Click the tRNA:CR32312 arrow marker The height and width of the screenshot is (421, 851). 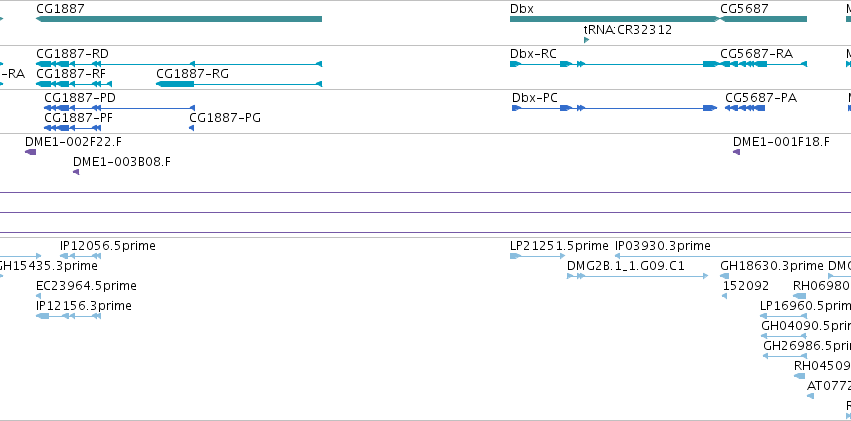click(x=586, y=40)
